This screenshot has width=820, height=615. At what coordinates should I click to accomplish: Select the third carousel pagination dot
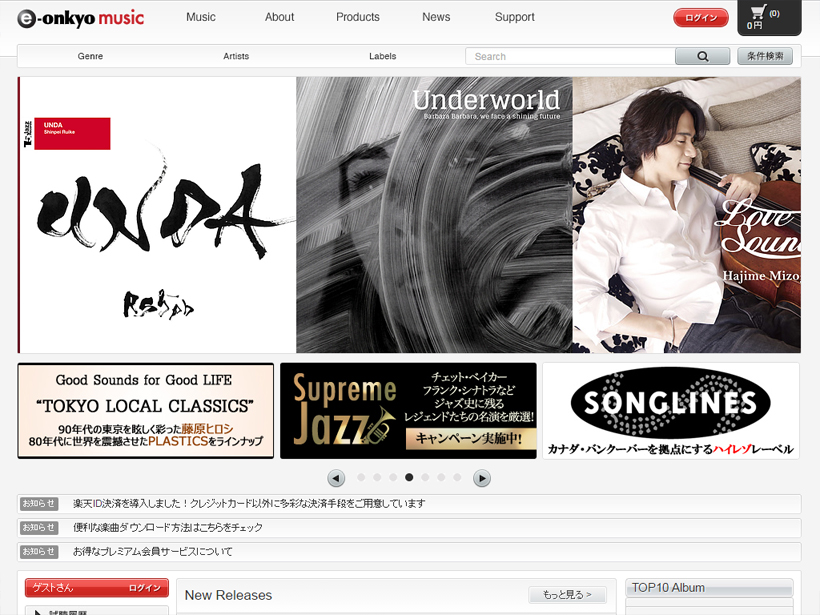(393, 477)
